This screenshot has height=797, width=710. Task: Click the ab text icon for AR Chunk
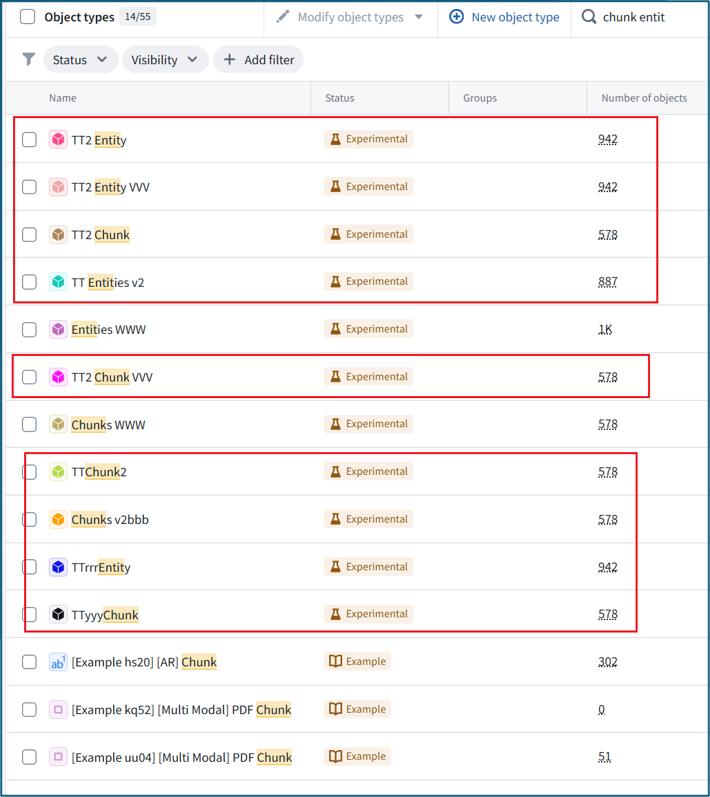58,662
